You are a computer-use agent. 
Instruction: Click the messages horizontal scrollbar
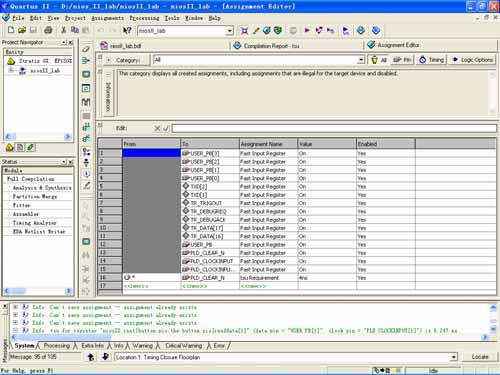pyautogui.click(x=247, y=337)
